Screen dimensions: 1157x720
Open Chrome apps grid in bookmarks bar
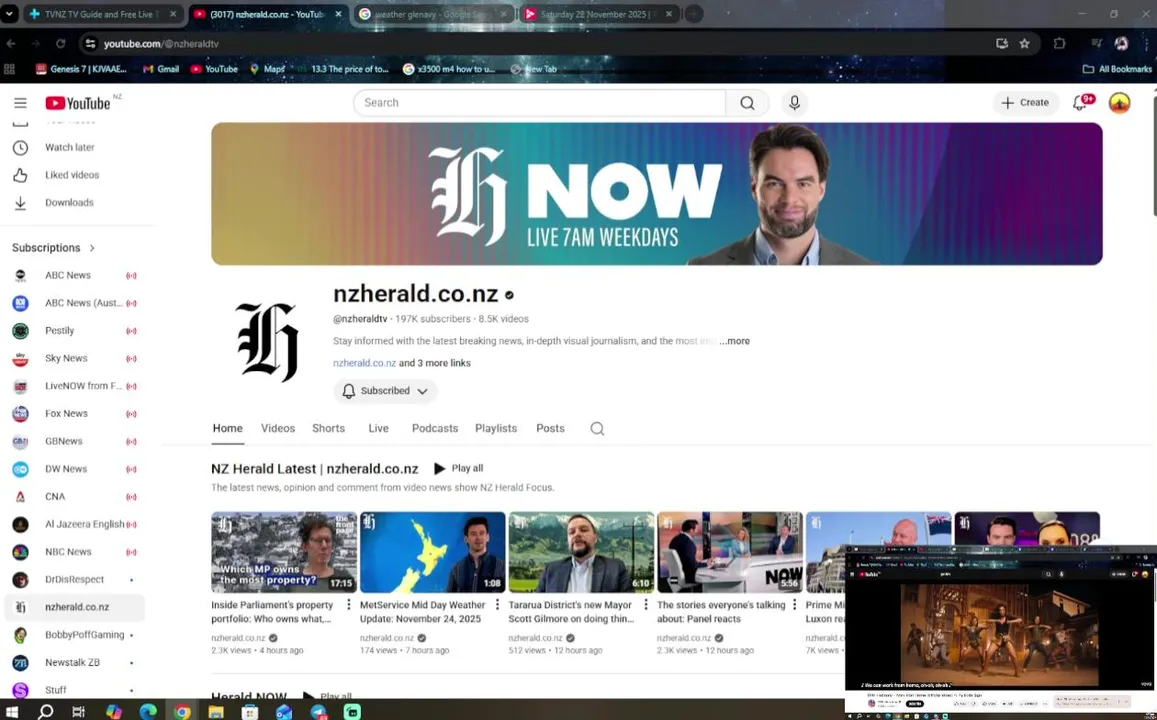coord(10,69)
